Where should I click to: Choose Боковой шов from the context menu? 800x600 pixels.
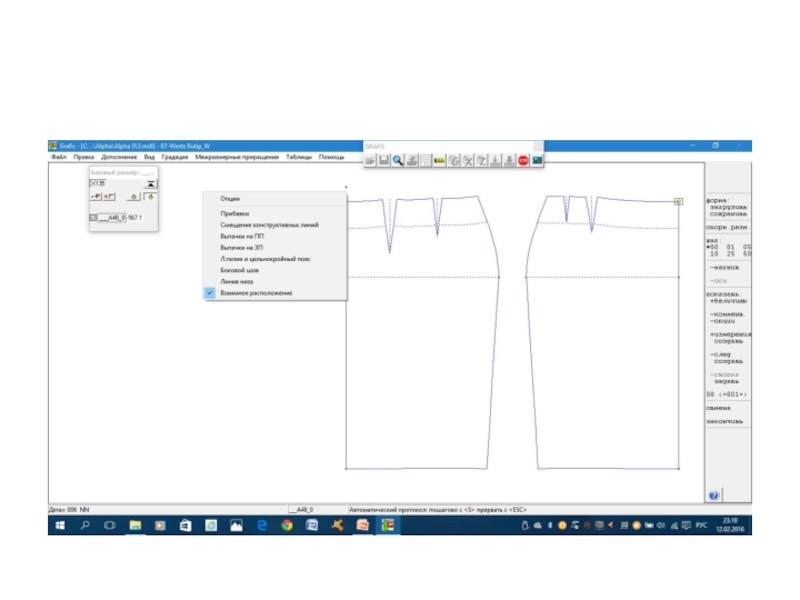point(239,270)
